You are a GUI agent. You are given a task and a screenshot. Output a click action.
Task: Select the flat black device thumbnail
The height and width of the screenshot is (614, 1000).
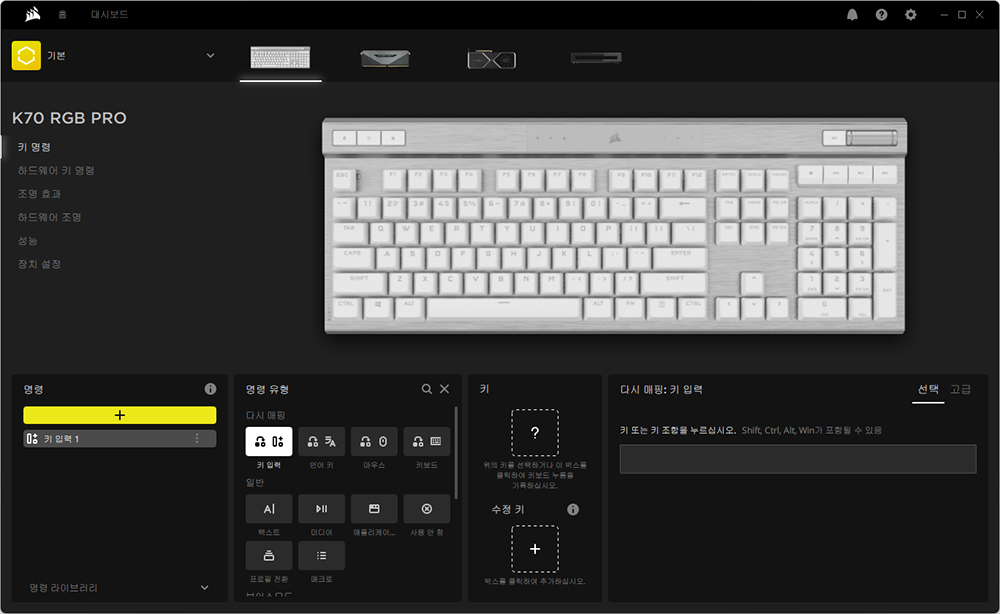pyautogui.click(x=596, y=58)
